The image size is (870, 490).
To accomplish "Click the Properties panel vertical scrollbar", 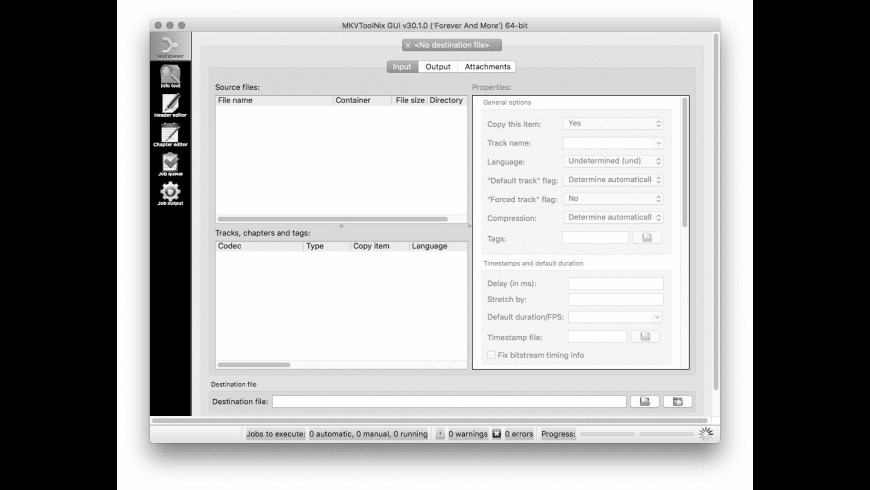I will 685,162.
